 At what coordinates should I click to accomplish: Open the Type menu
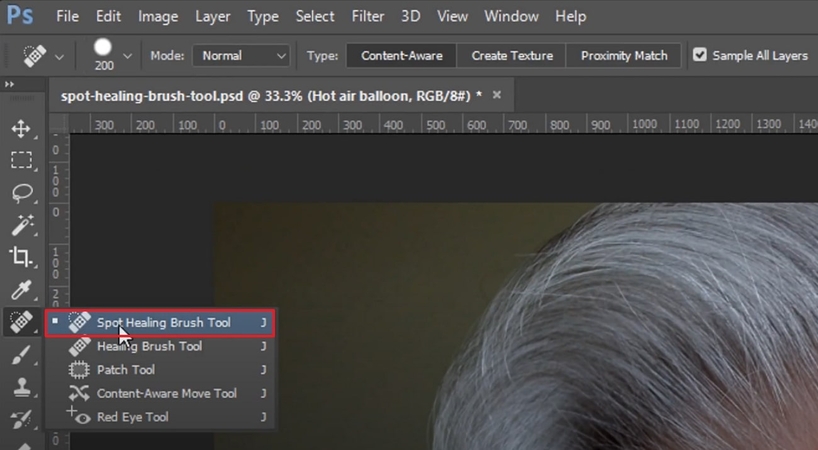click(x=262, y=16)
